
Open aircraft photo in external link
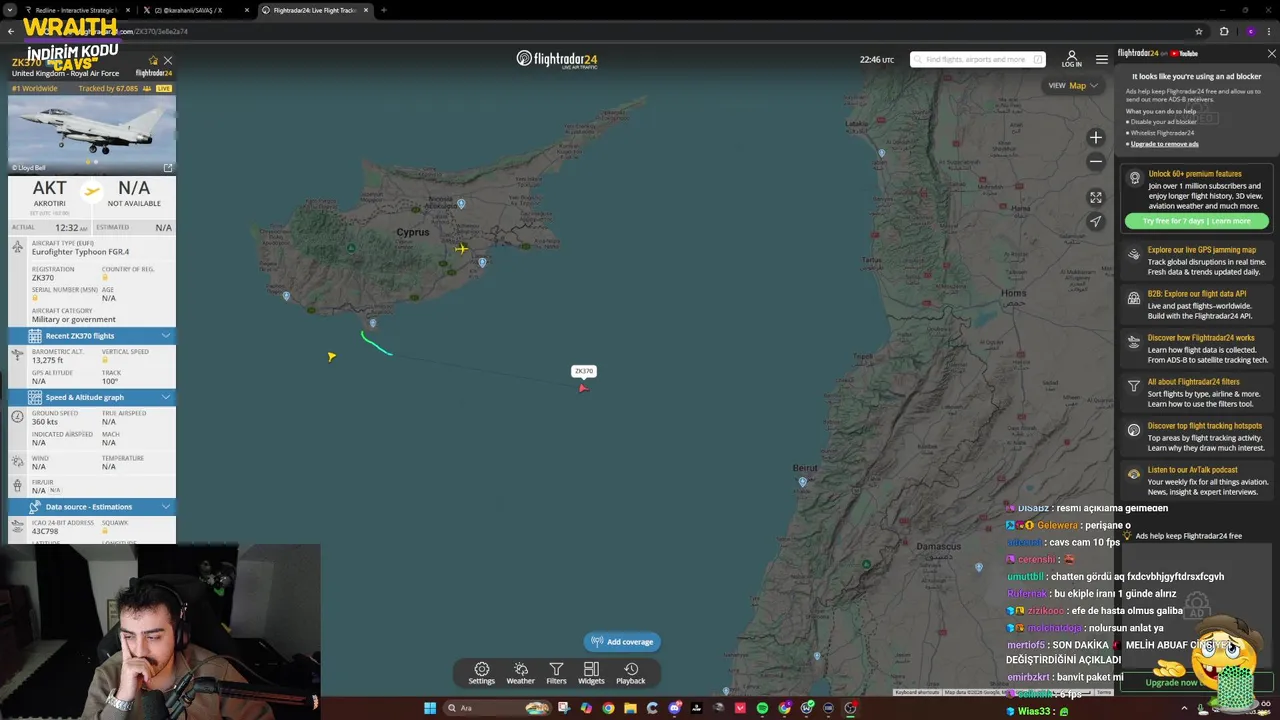168,168
